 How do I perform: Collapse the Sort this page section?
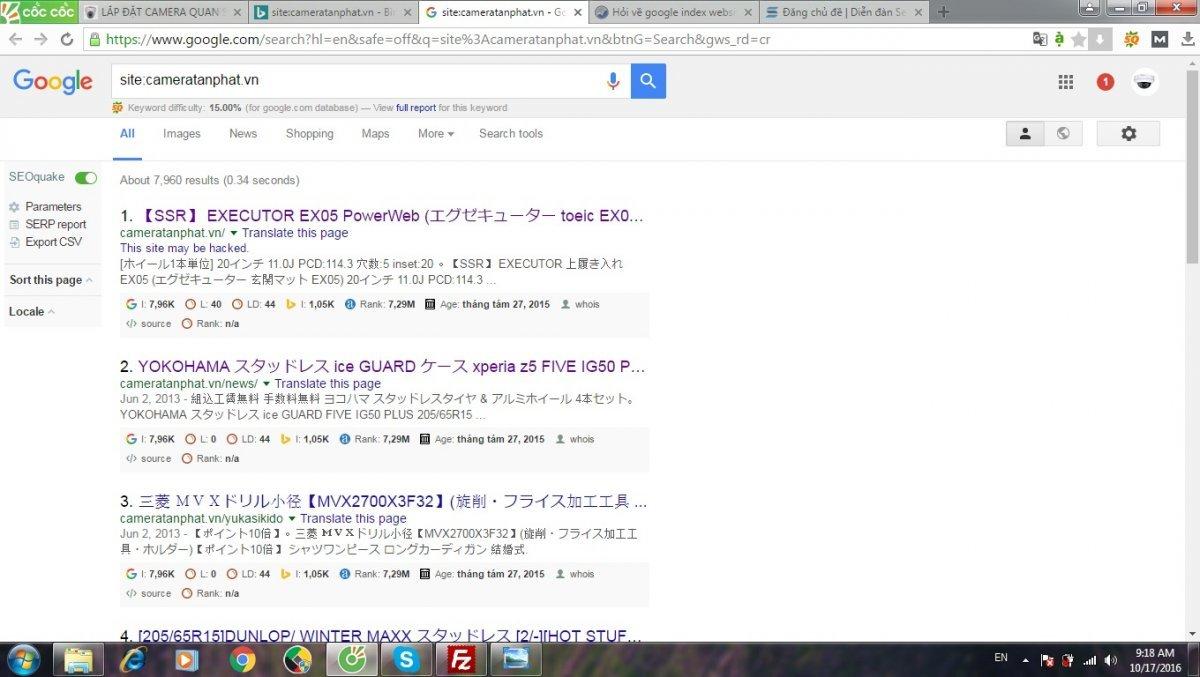point(51,280)
